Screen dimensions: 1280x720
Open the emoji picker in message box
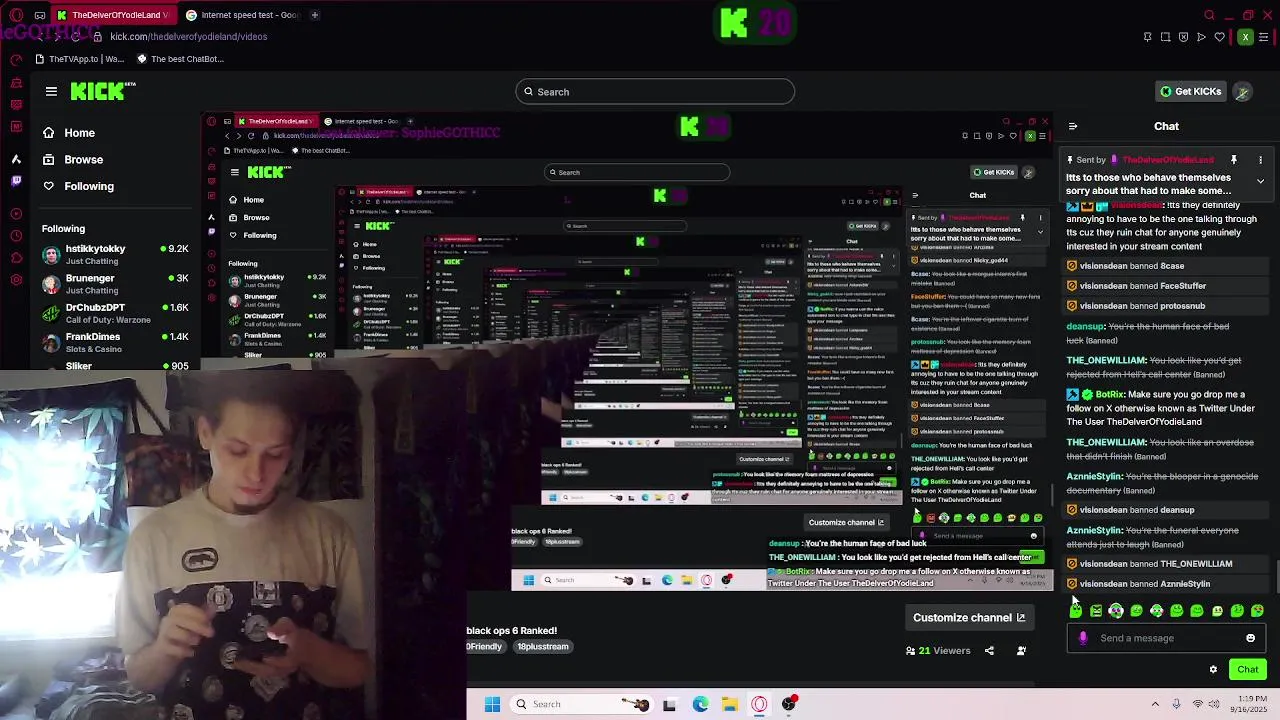tap(1250, 638)
